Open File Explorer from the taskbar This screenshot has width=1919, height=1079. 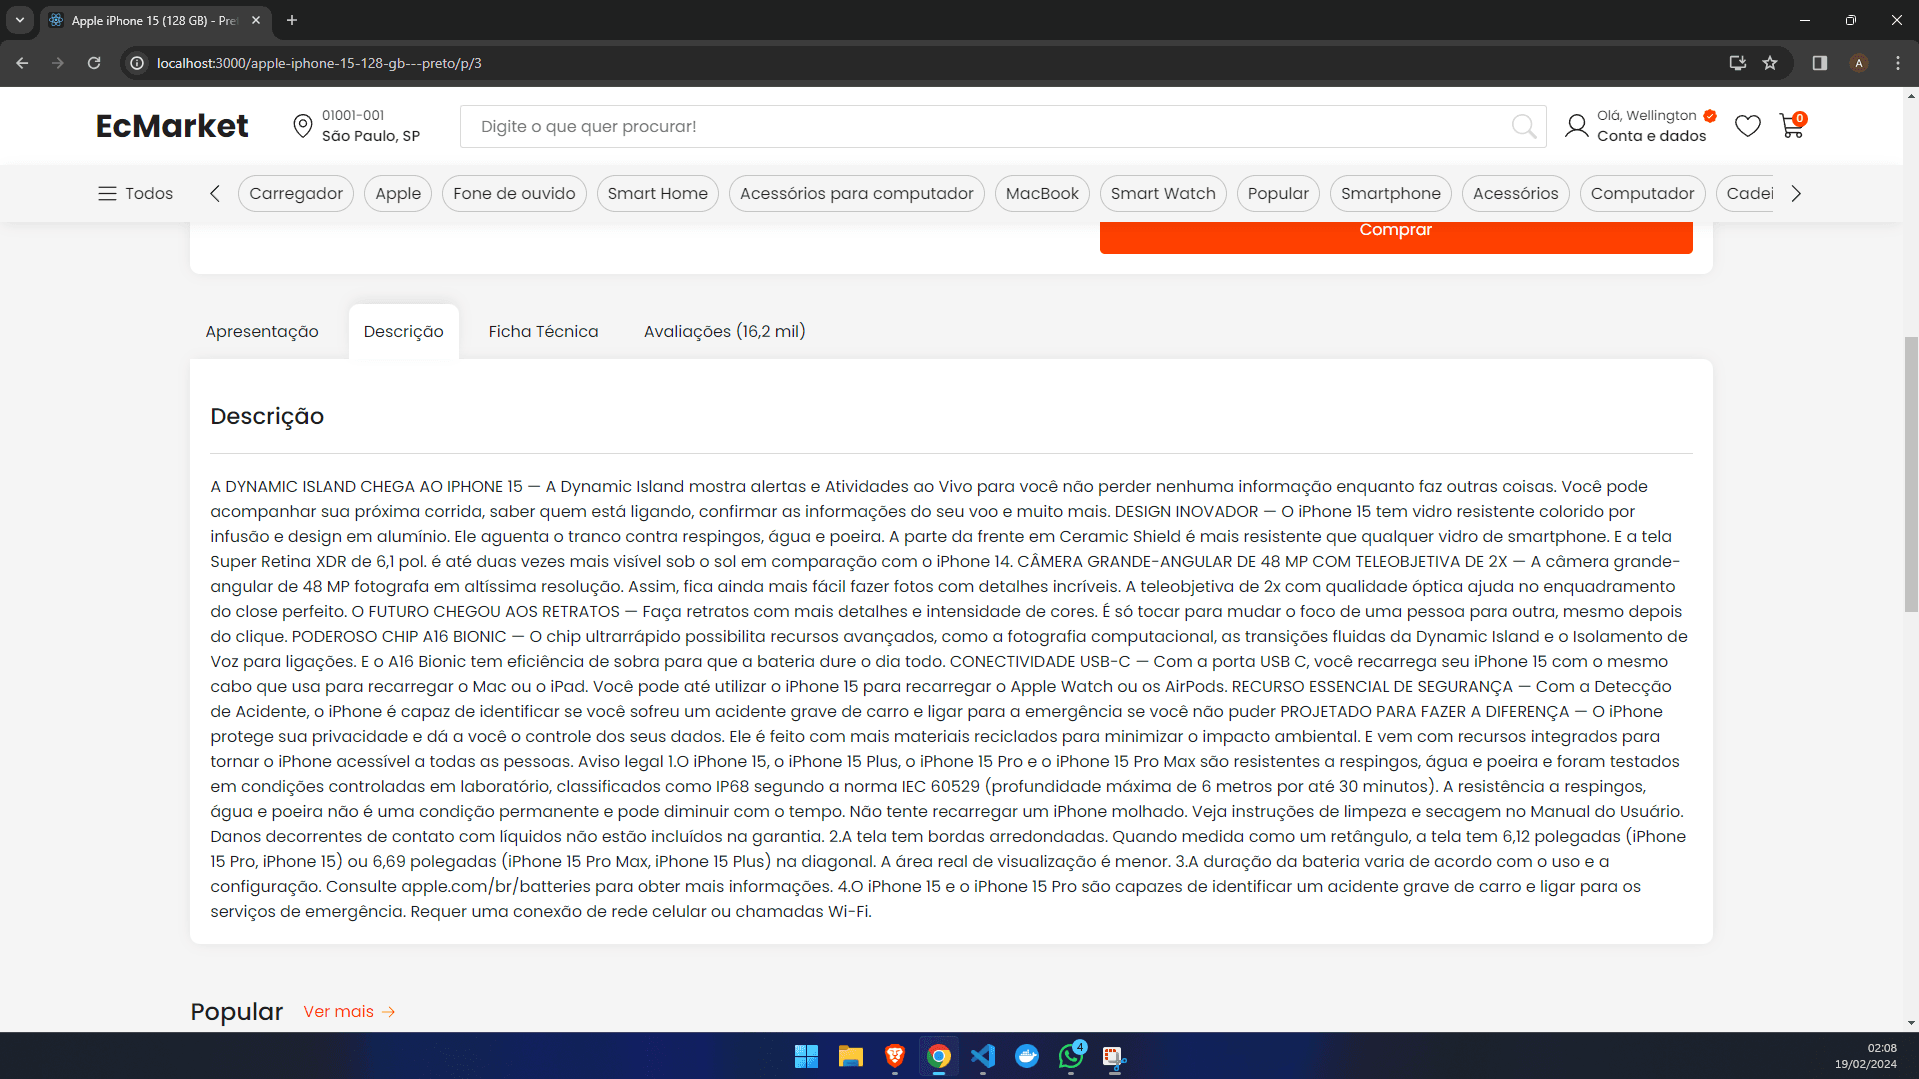tap(850, 1056)
